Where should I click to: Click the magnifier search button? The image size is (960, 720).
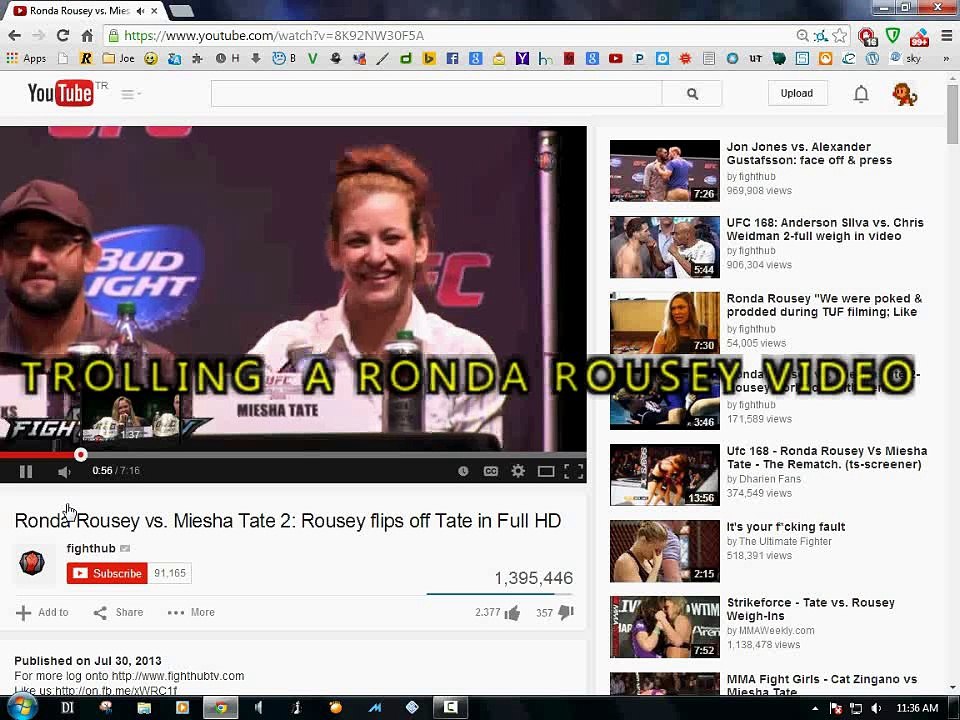pyautogui.click(x=692, y=94)
